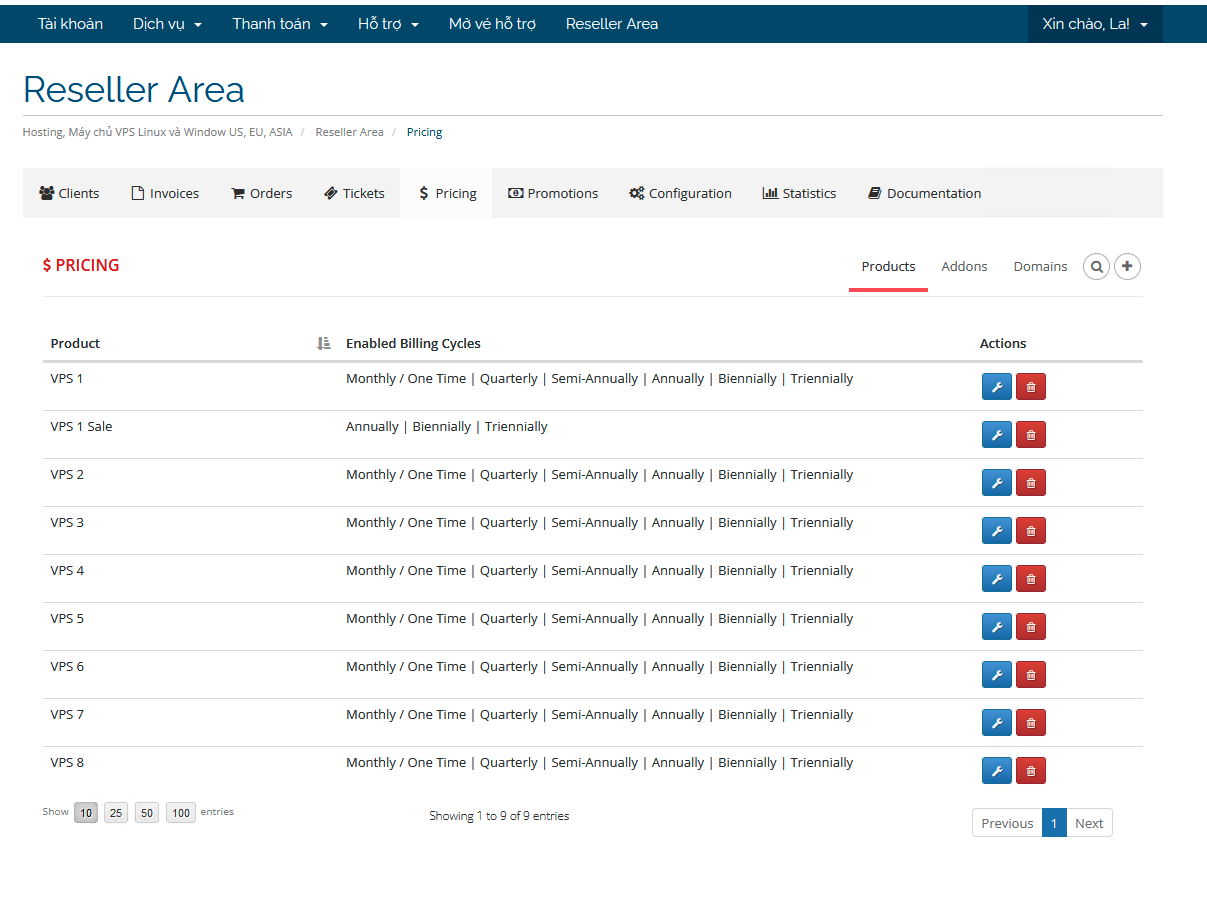Open Mở vé hỗ trợ in top navigation
1207x901 pixels.
(x=492, y=24)
